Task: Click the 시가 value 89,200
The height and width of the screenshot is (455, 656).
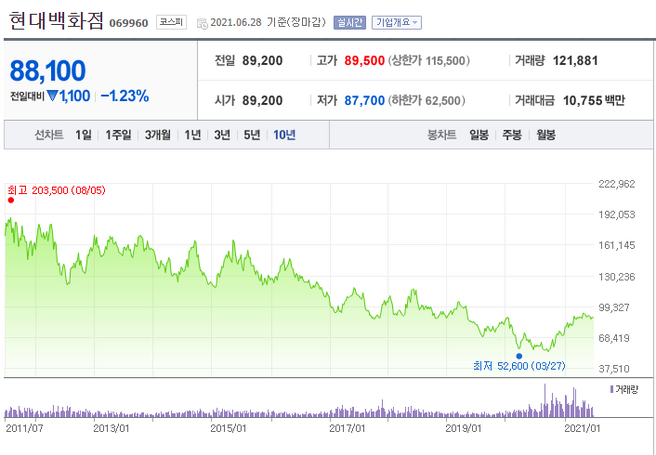Action: click(x=262, y=100)
